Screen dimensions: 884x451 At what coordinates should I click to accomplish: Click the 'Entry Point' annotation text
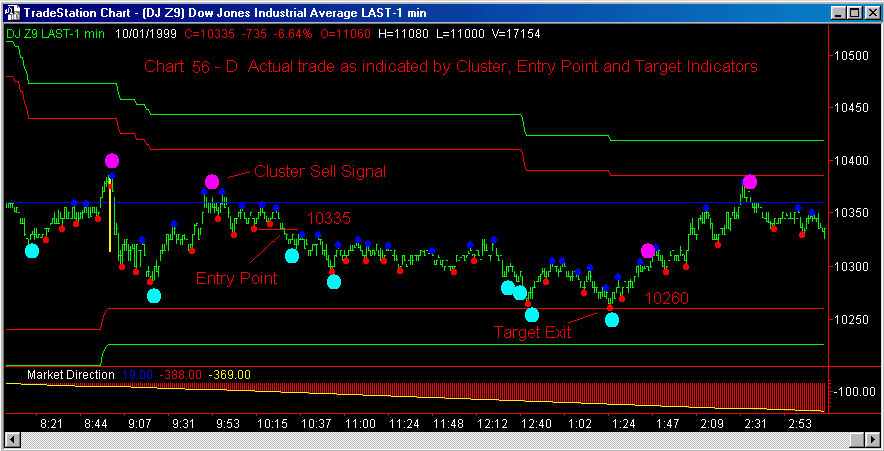(236, 278)
